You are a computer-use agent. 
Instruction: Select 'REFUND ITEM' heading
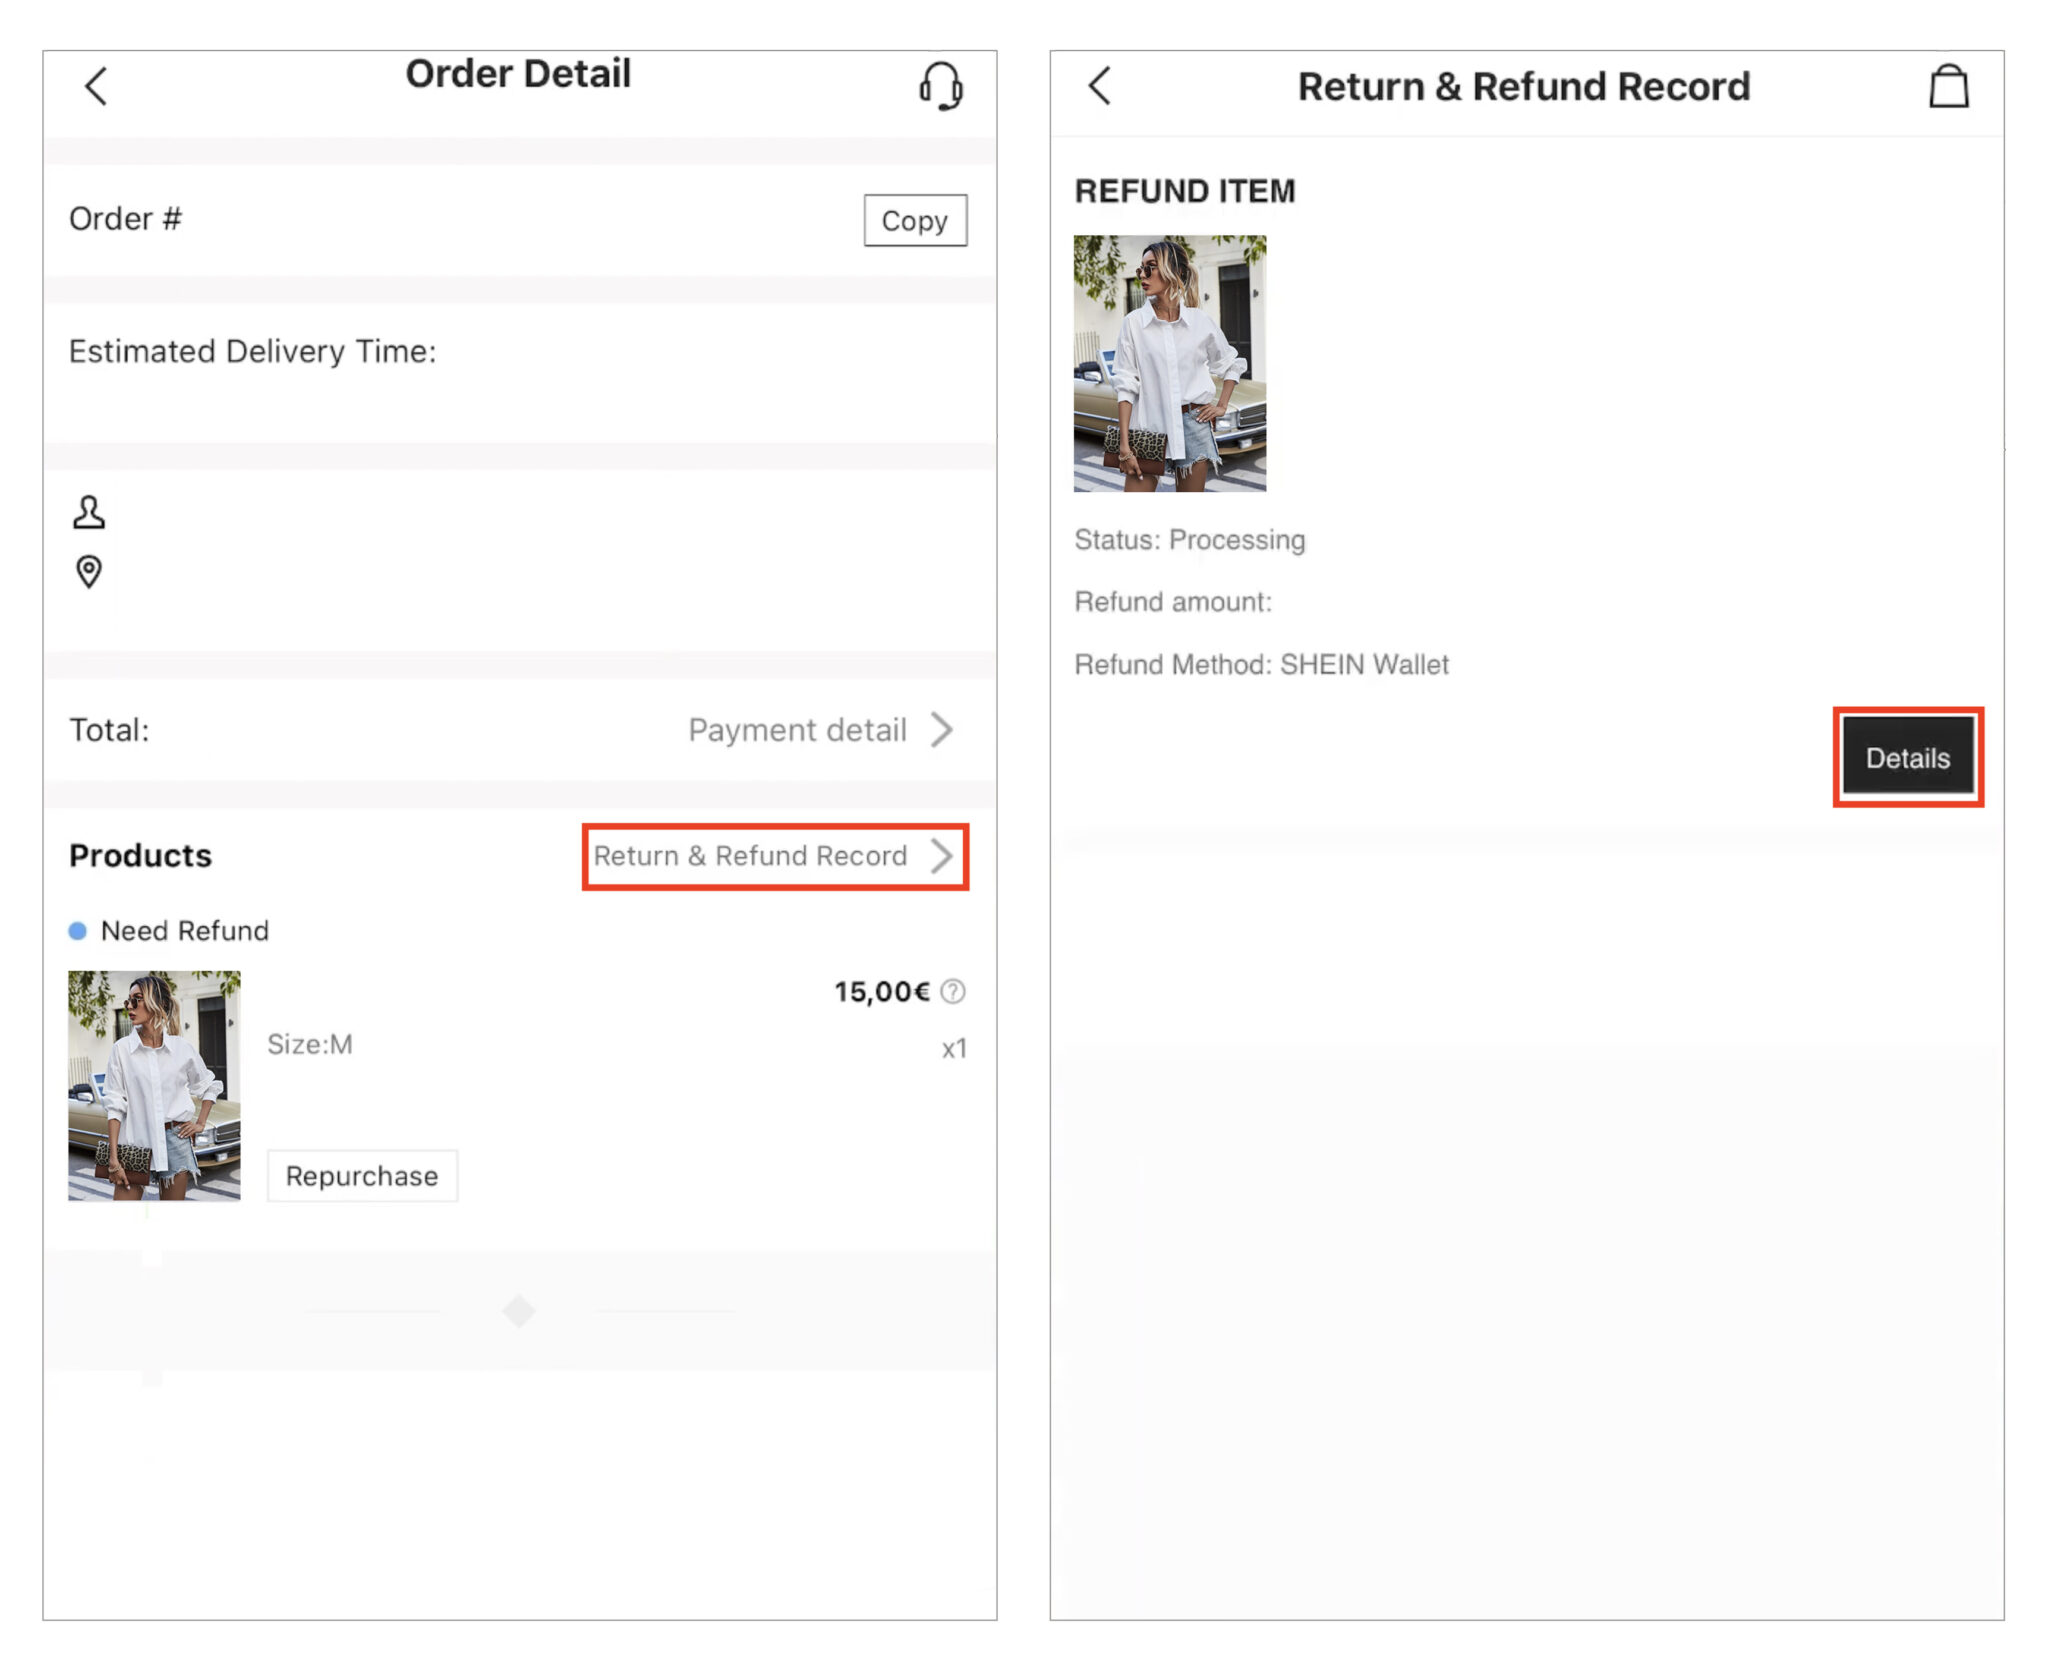coord(1185,191)
